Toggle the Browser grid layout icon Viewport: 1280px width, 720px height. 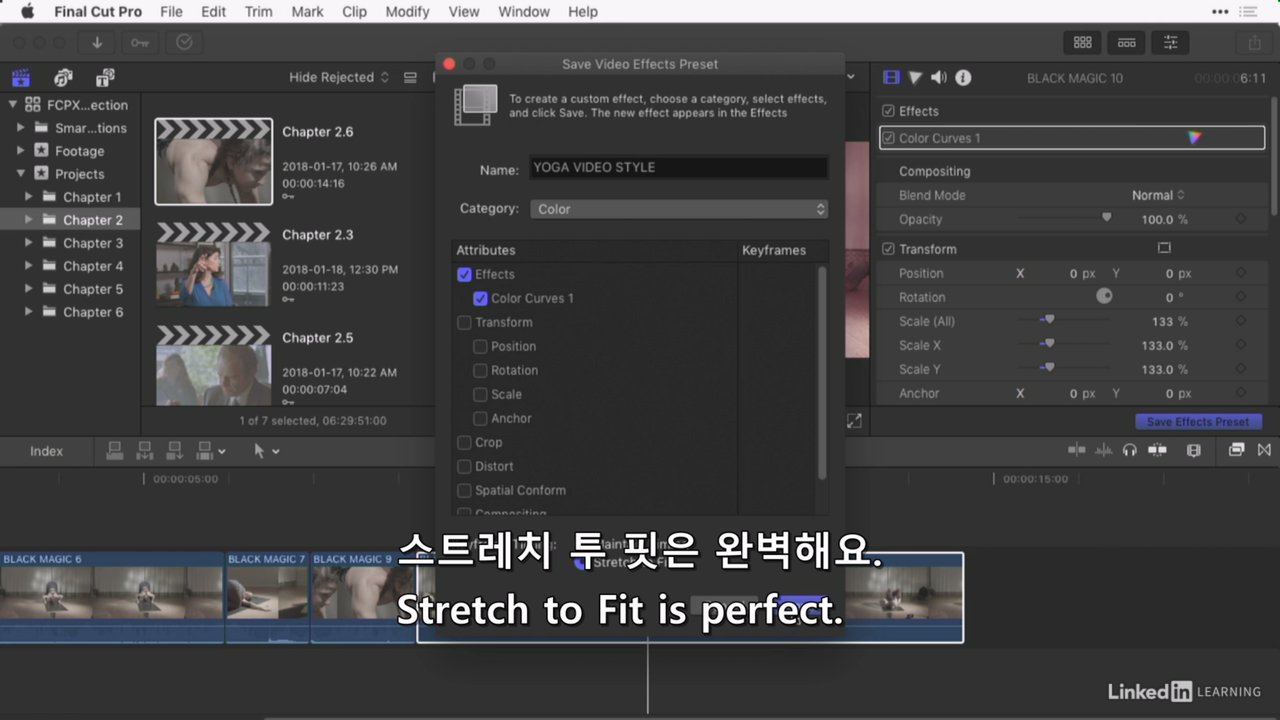(x=1083, y=42)
